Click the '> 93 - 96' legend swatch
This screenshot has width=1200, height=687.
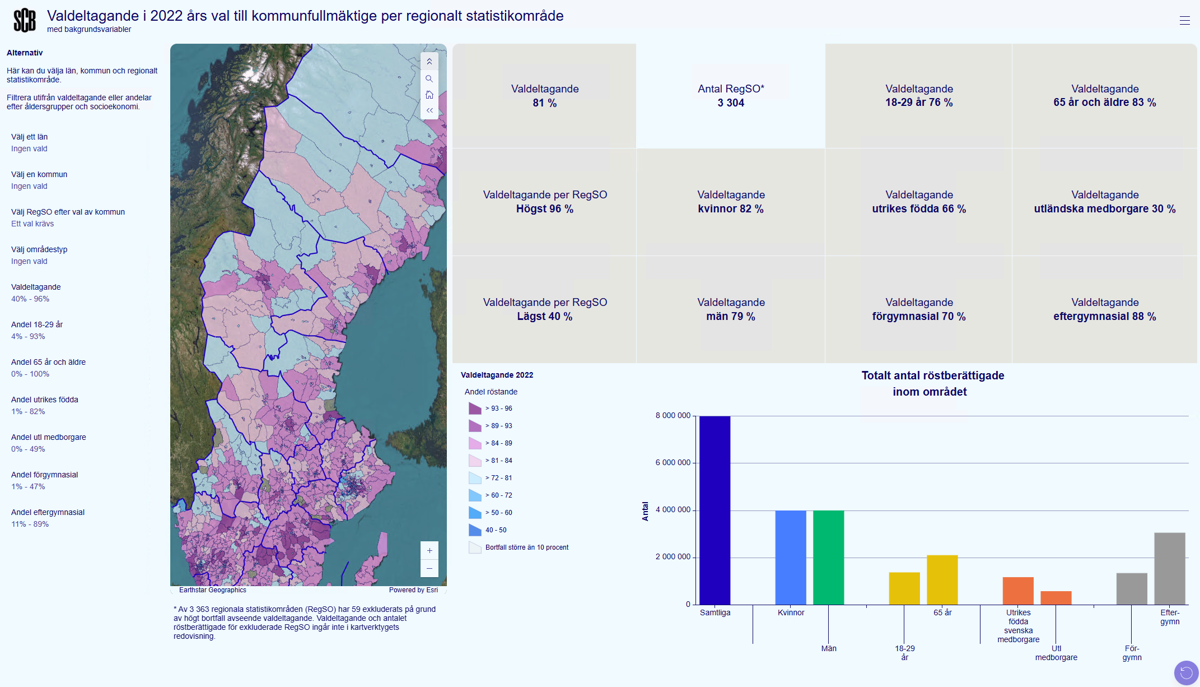coord(475,409)
